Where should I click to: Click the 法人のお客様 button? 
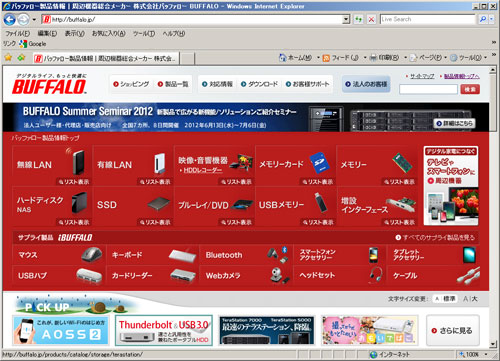366,84
